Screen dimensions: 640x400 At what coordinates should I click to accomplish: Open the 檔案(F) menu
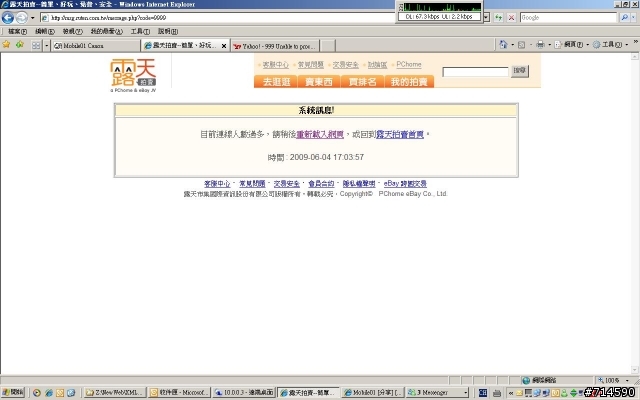click(18, 31)
